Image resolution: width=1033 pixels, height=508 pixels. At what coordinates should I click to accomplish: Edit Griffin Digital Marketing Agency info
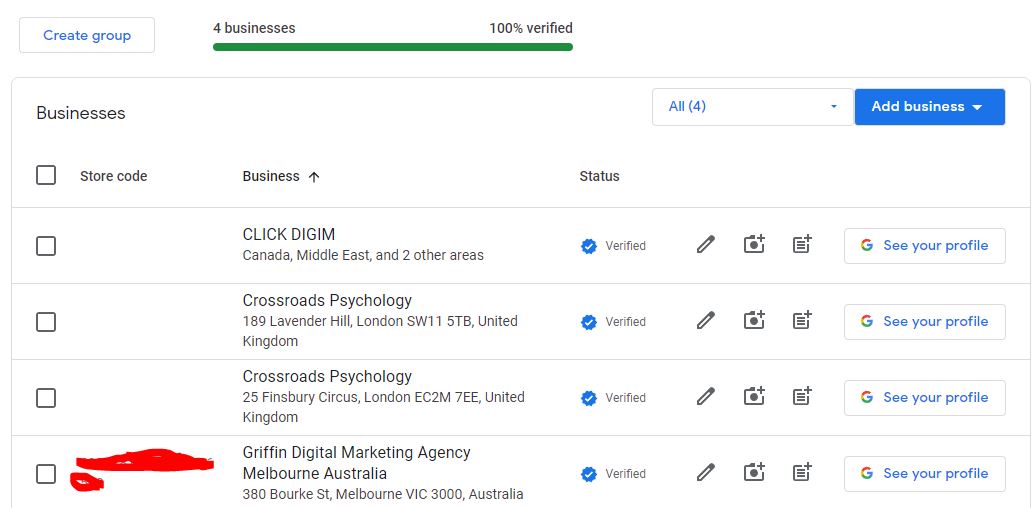706,473
